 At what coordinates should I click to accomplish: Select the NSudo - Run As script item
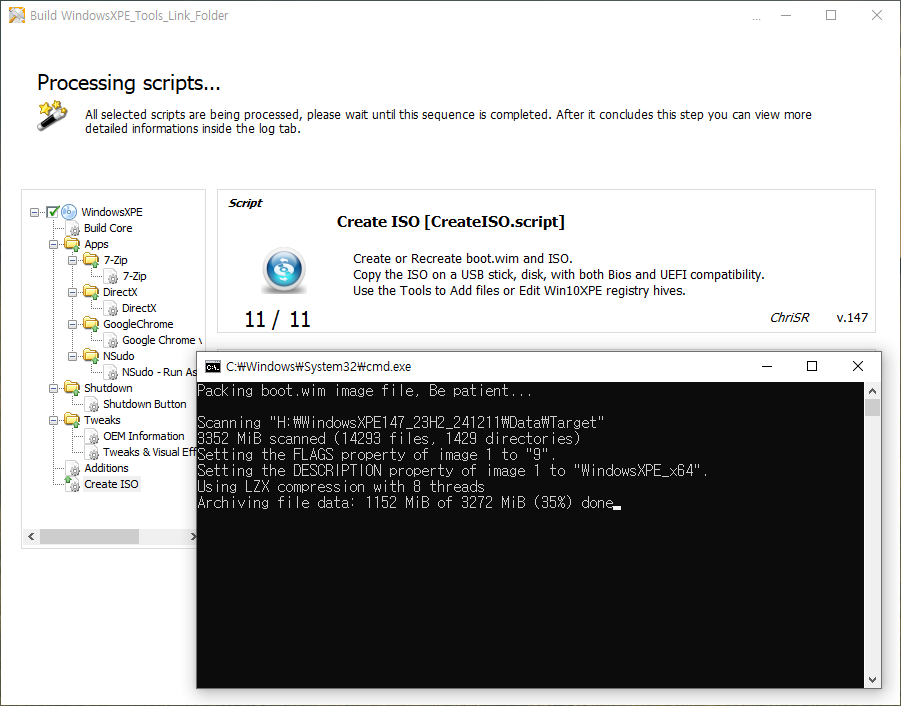(x=159, y=372)
